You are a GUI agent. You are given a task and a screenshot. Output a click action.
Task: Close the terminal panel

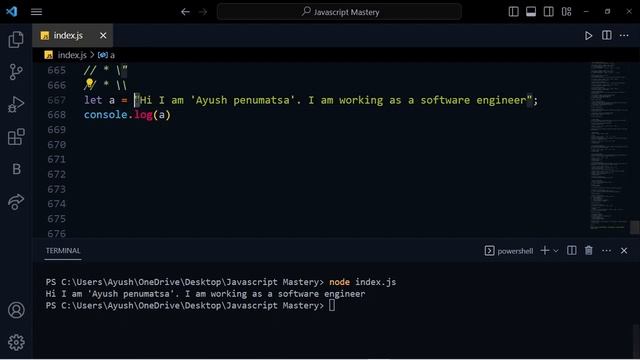[x=624, y=251]
